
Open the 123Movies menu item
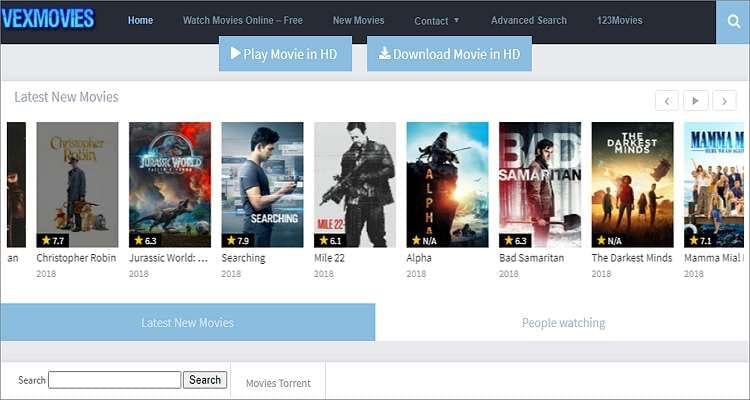(619, 20)
